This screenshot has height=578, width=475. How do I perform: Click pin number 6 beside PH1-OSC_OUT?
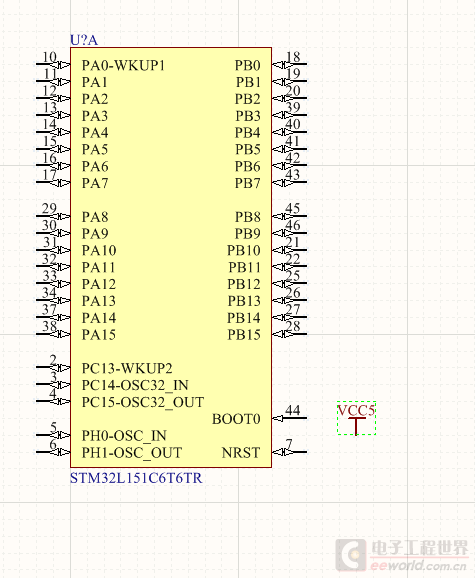pos(53,444)
